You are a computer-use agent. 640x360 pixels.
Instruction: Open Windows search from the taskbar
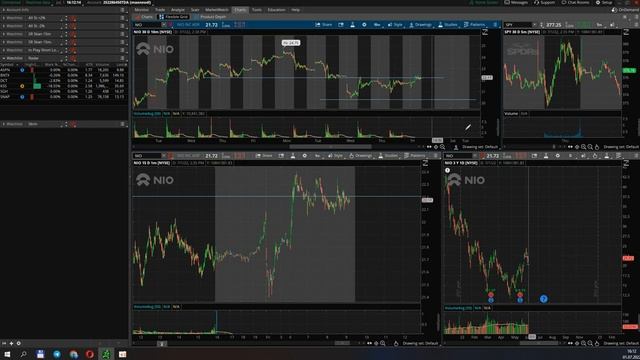pyautogui.click(x=23, y=354)
